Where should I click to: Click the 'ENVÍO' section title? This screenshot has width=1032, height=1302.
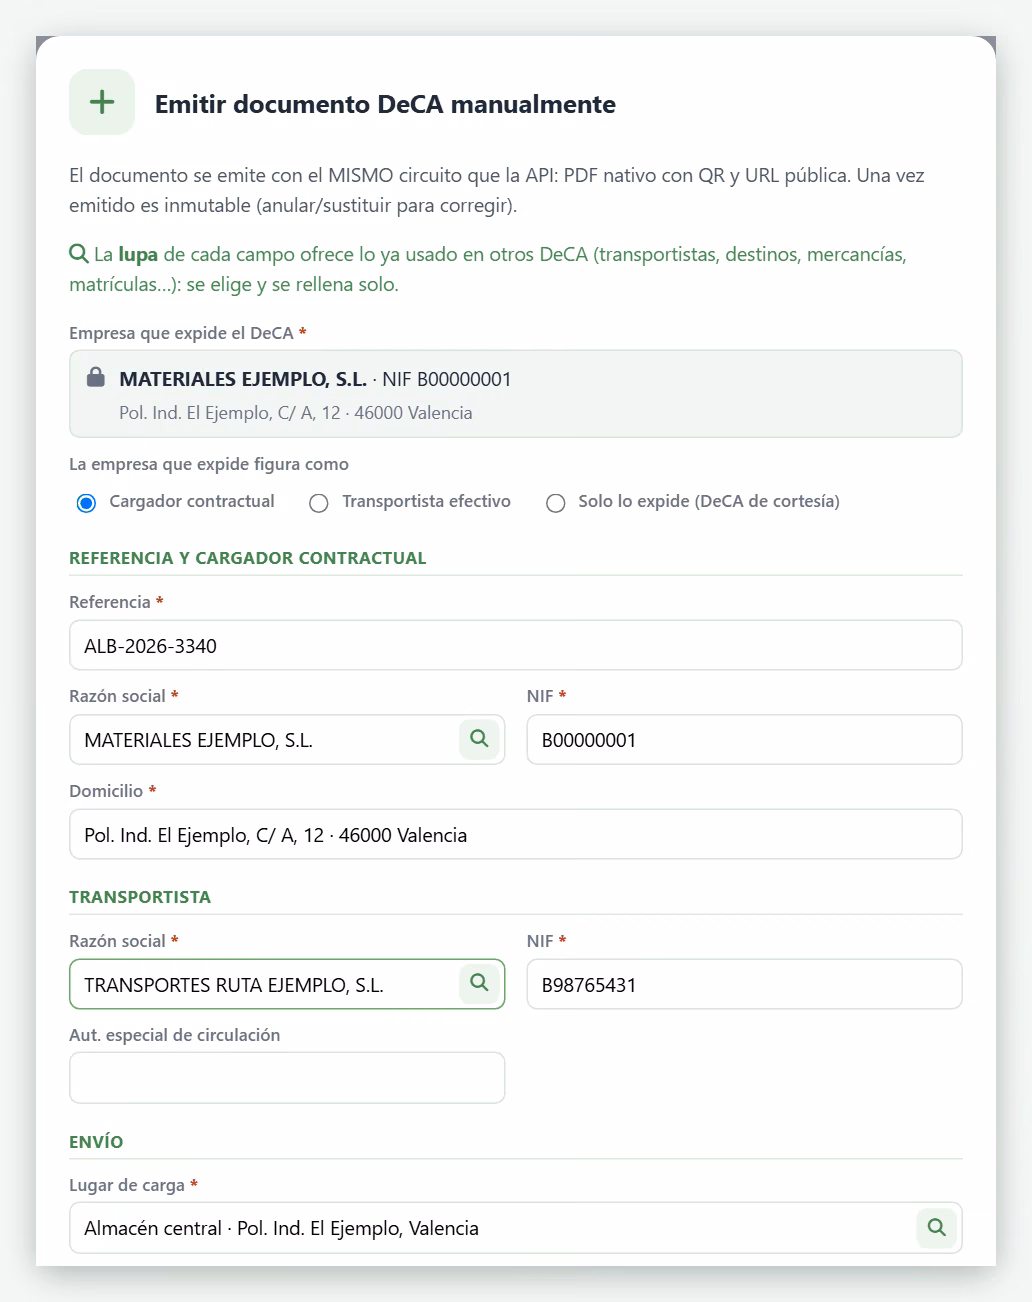coord(96,1142)
